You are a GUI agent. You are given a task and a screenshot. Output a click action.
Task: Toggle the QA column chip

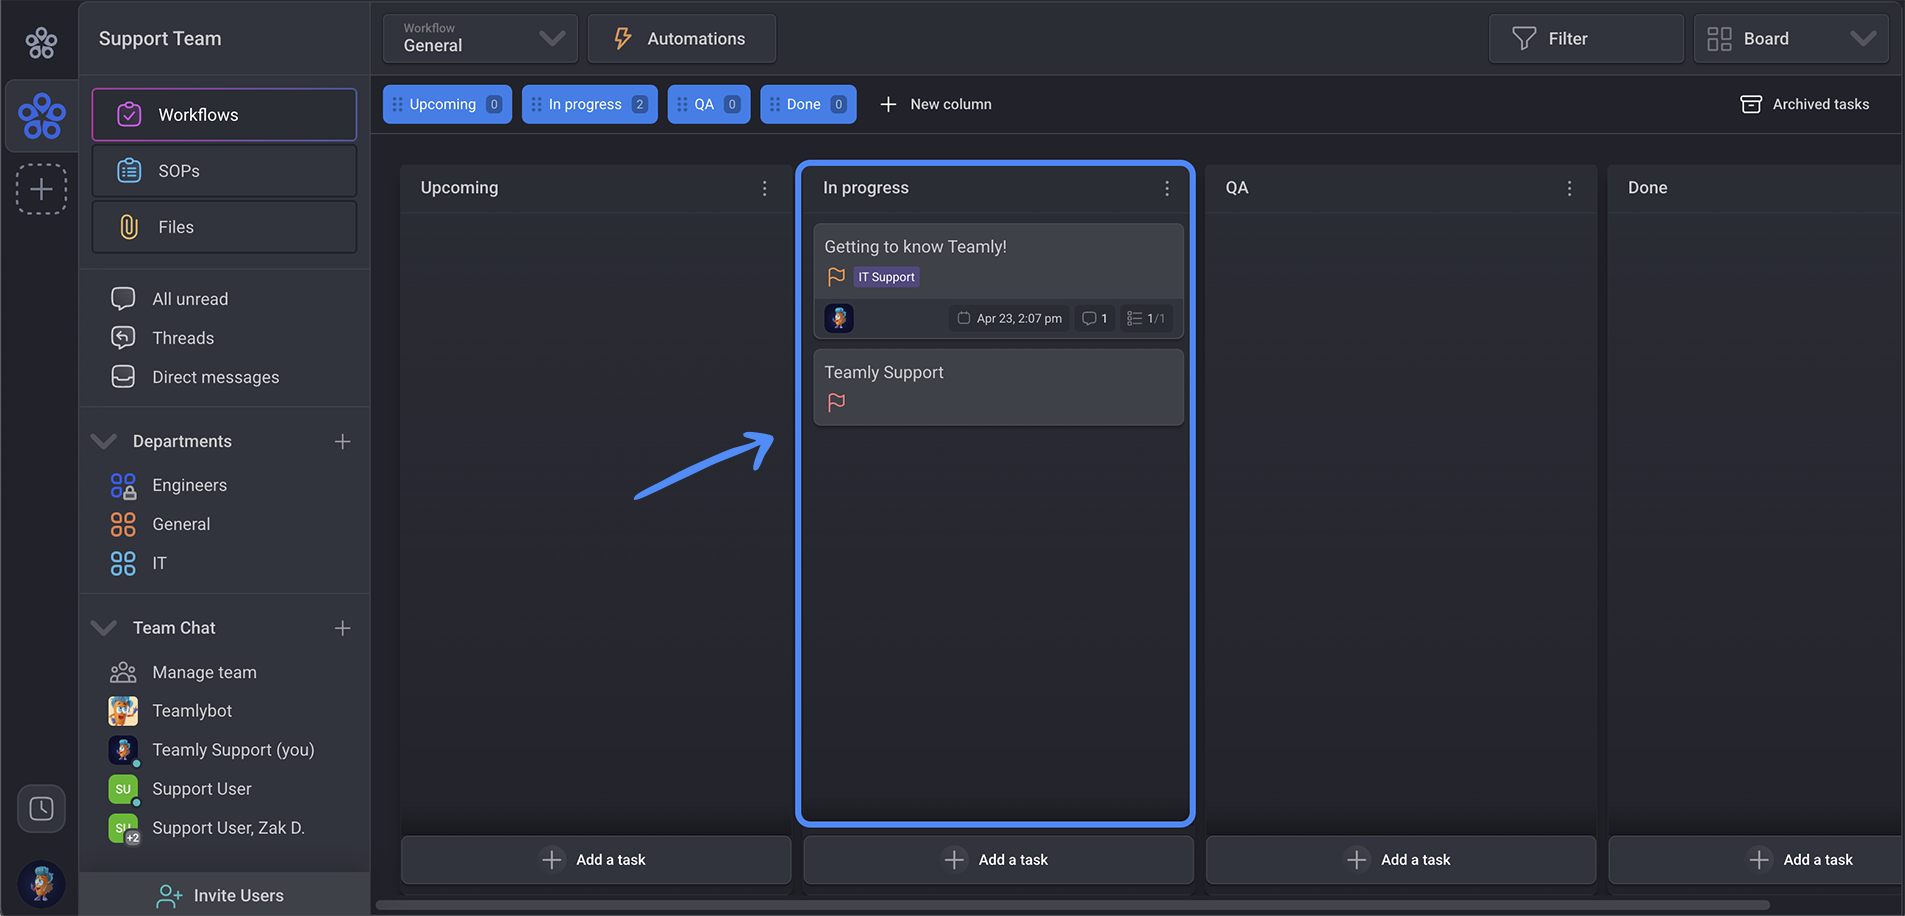(x=709, y=104)
